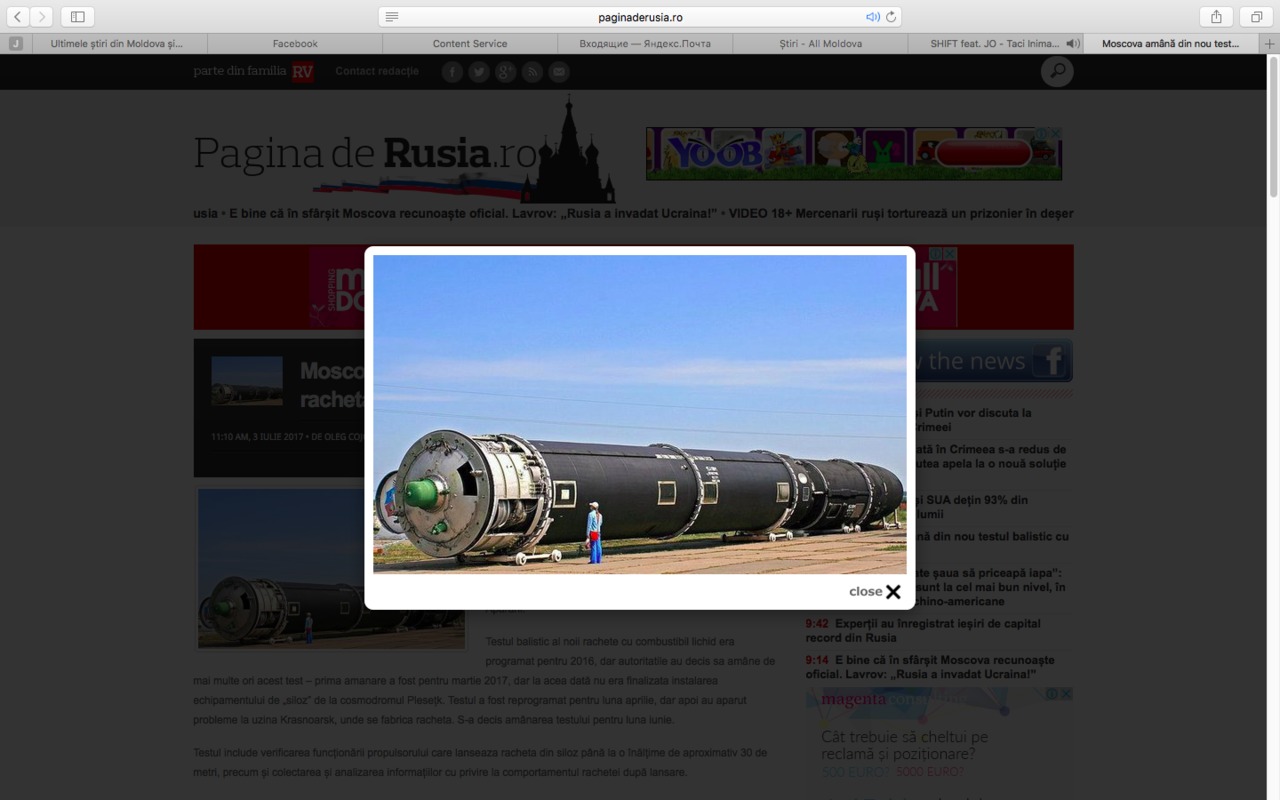Reload the paginaderusia.ro page
This screenshot has height=800, width=1280.
click(x=891, y=17)
